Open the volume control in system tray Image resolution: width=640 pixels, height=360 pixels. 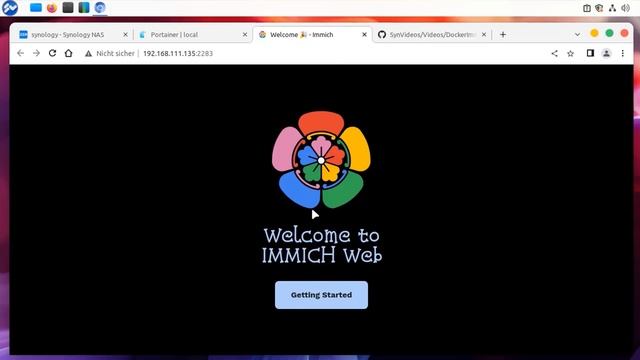(625, 8)
